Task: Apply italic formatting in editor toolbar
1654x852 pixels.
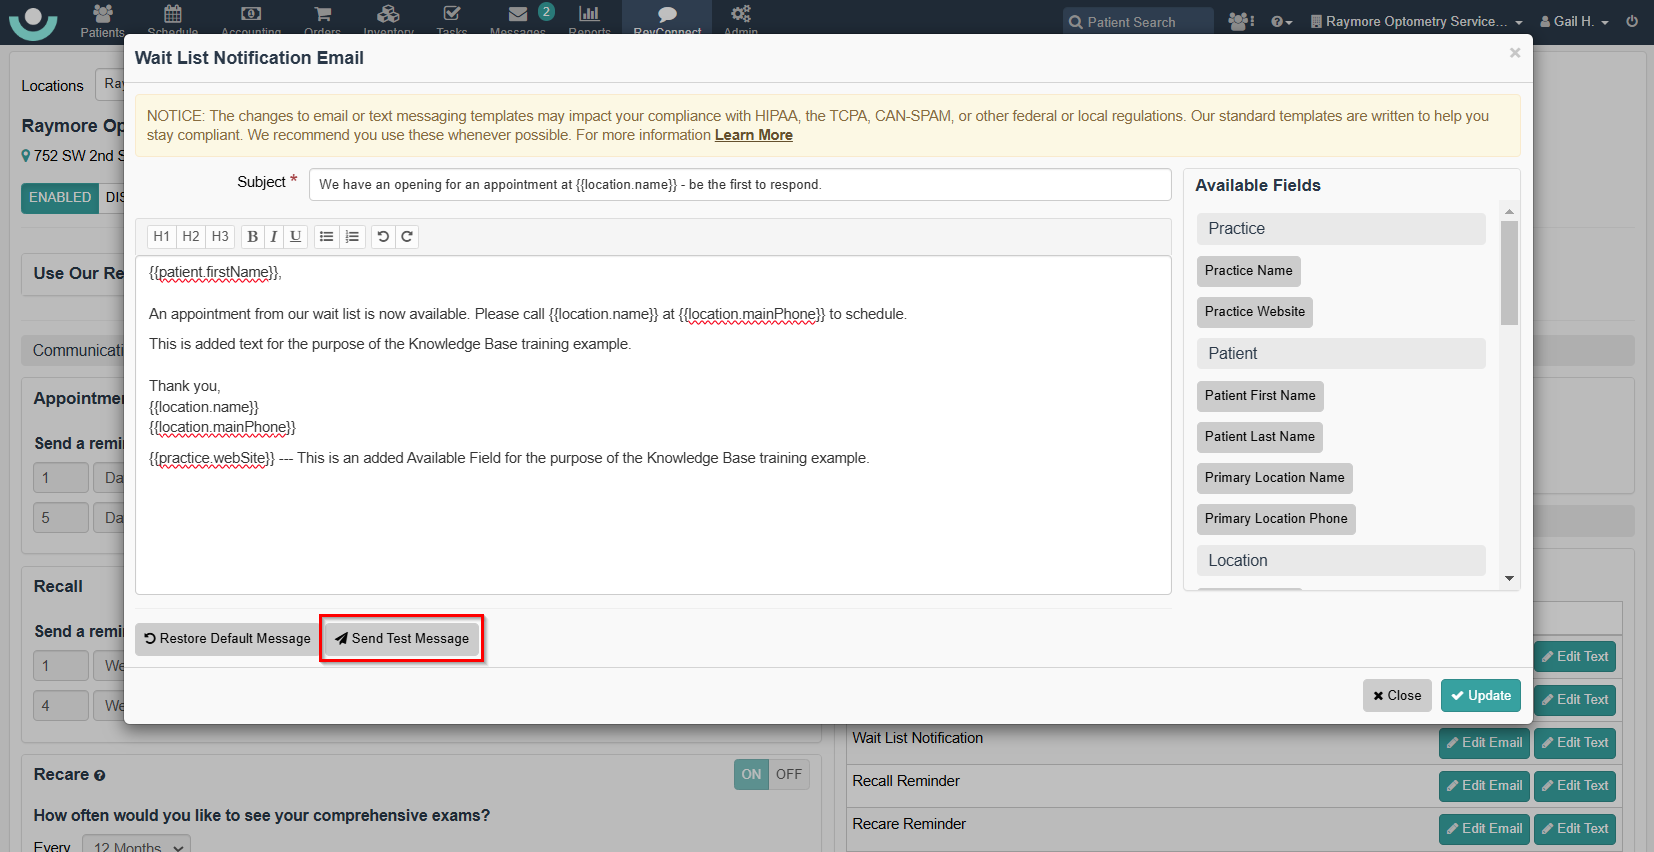Action: coord(274,237)
